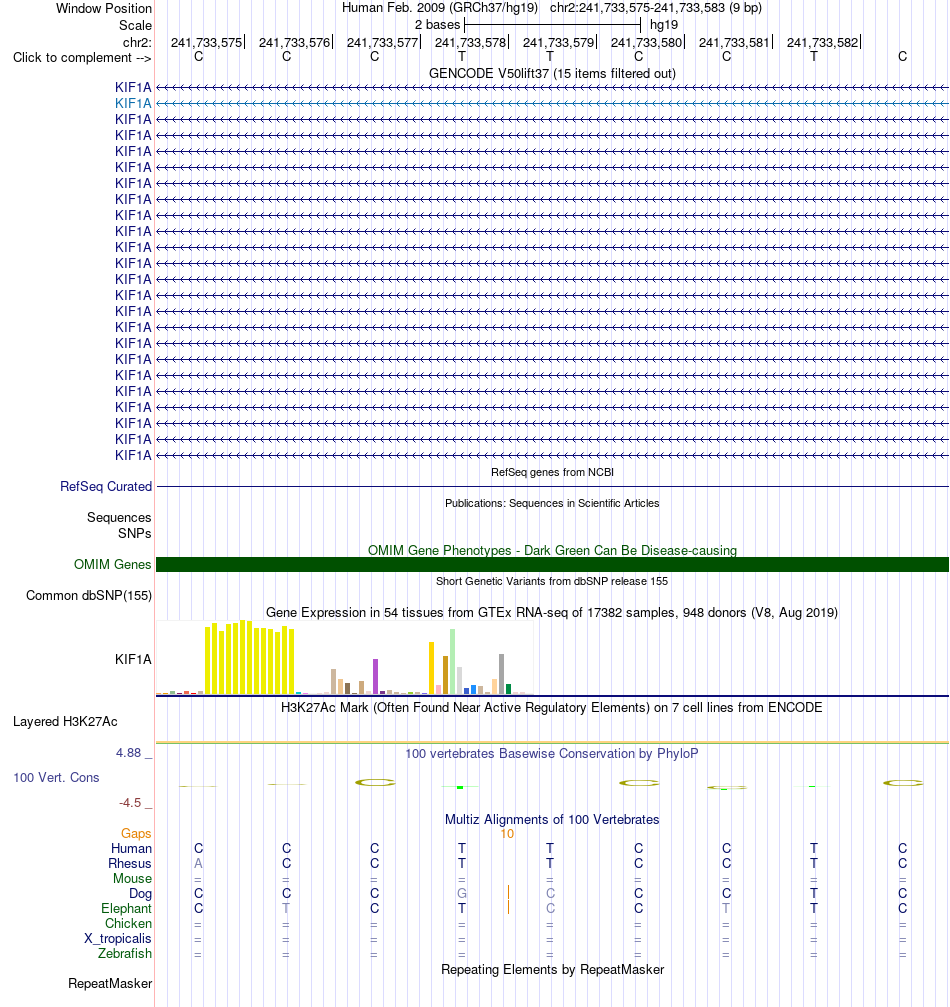Click the light blue KIF1A transcript line
The height and width of the screenshot is (1007, 950).
coord(552,103)
